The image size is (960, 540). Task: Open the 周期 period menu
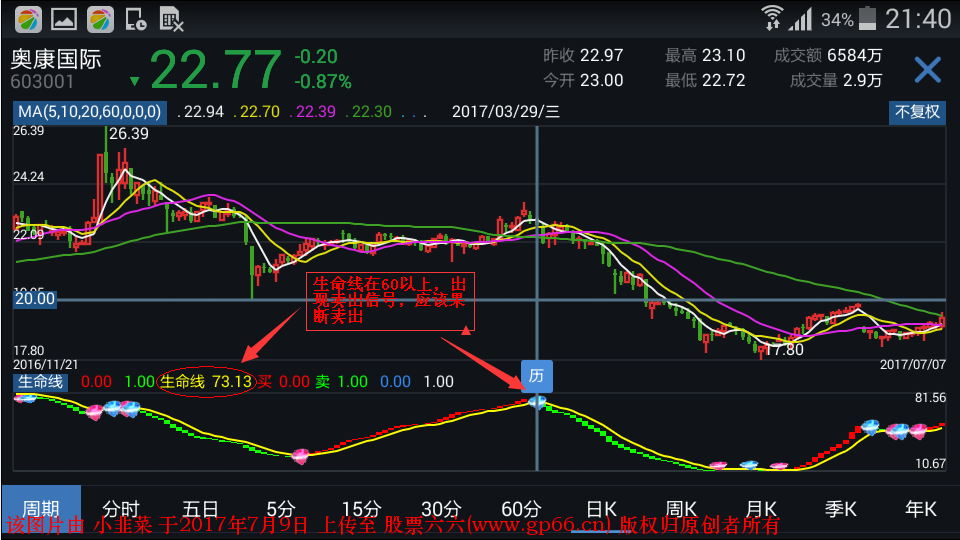pyautogui.click(x=41, y=508)
